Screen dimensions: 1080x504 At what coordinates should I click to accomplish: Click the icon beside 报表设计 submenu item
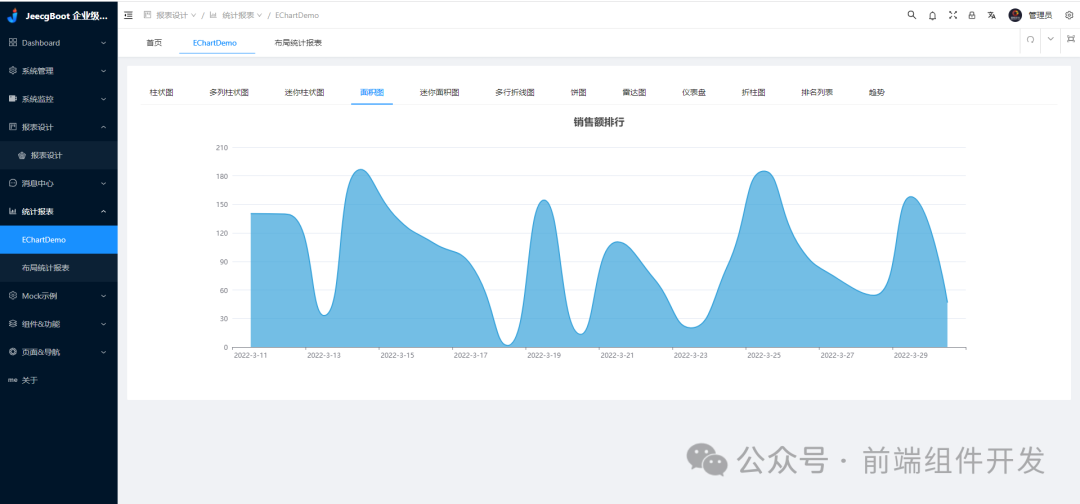pyautogui.click(x=22, y=156)
